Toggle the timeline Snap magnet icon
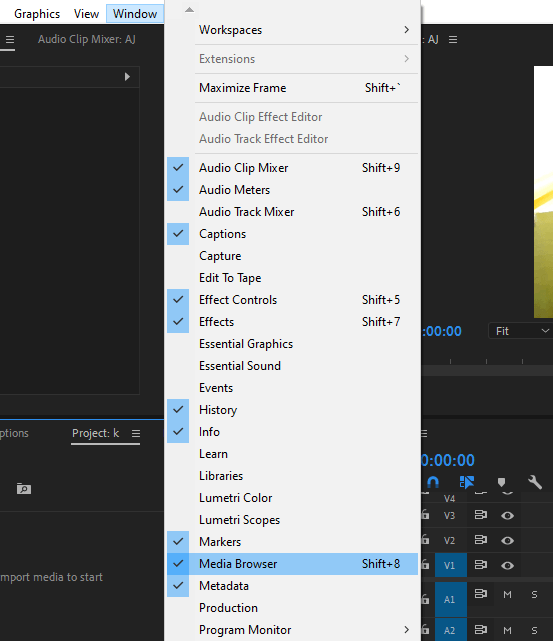The height and width of the screenshot is (641, 553). pyautogui.click(x=433, y=482)
